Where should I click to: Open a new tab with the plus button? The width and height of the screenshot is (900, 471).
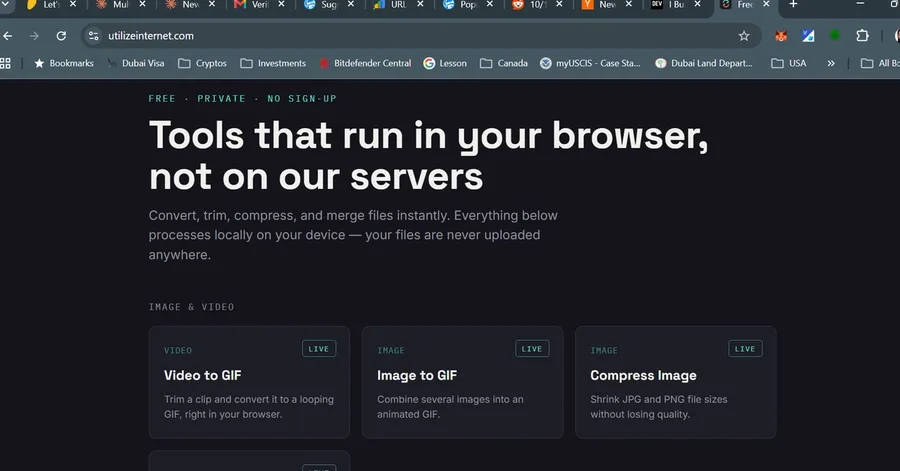click(793, 5)
